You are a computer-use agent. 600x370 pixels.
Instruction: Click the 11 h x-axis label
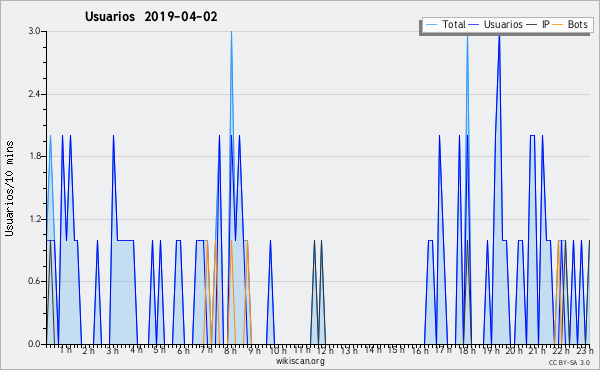click(302, 350)
